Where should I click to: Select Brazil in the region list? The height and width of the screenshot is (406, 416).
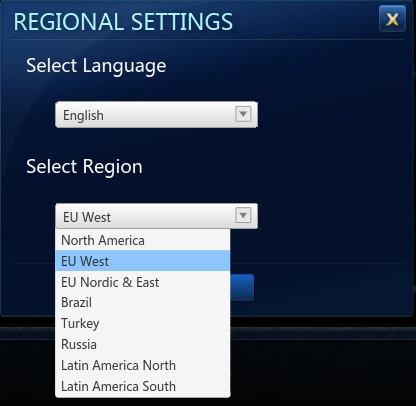point(143,302)
